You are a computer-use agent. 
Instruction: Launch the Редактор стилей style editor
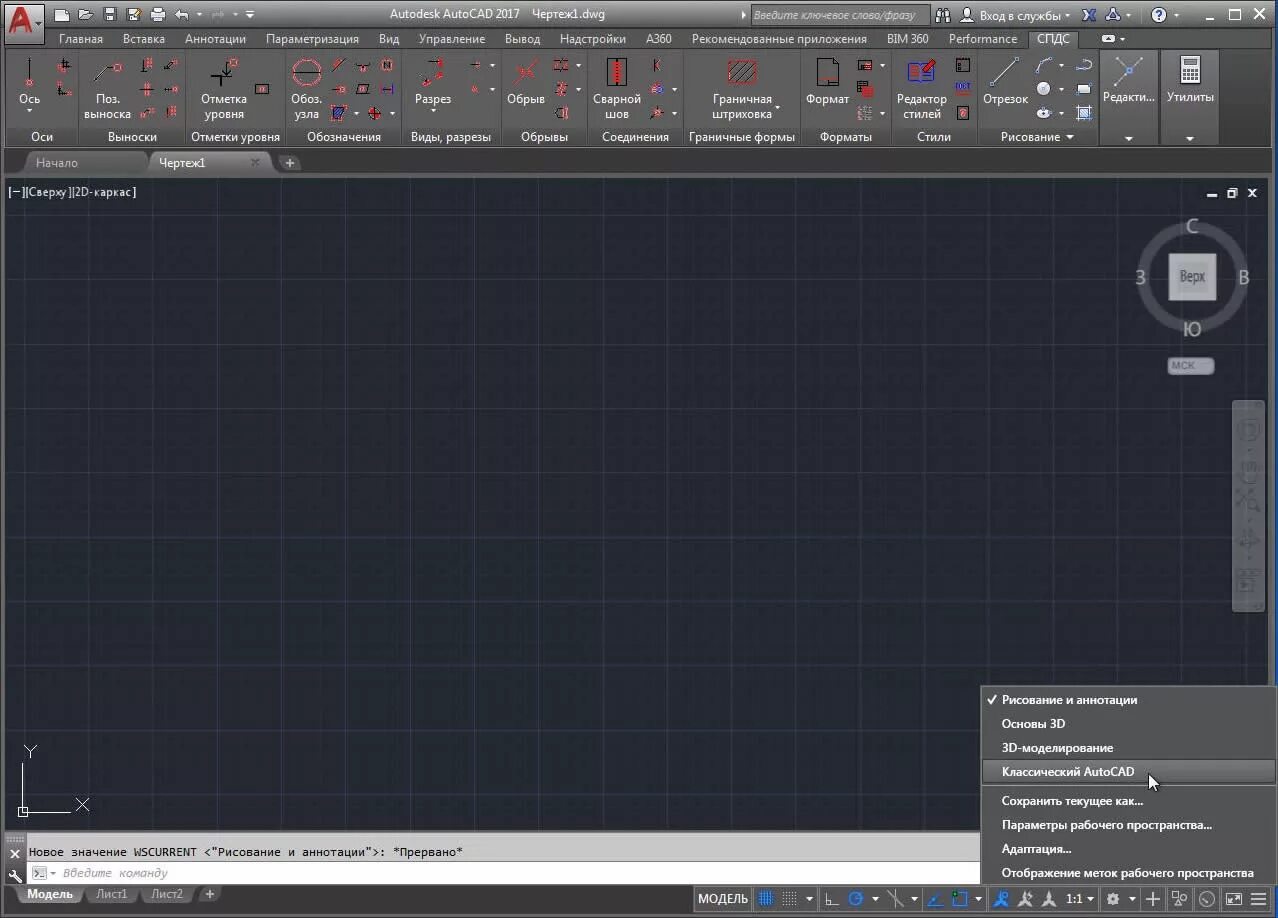tap(921, 90)
